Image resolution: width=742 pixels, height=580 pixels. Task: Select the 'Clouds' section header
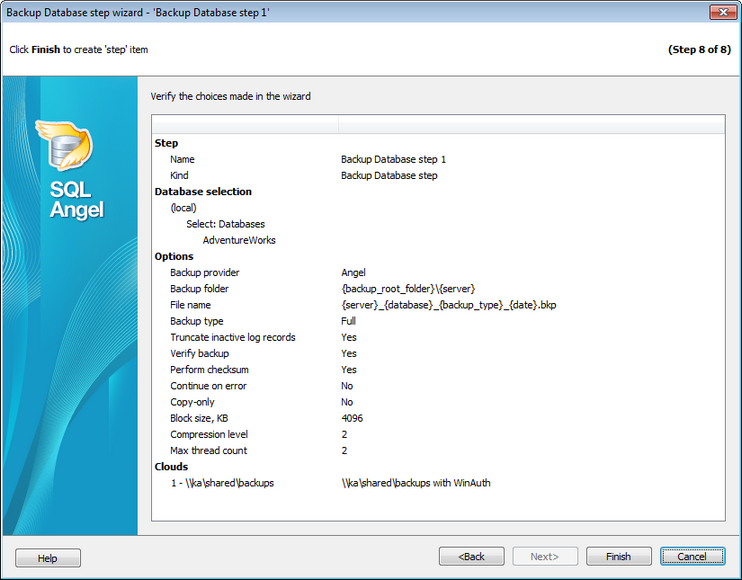click(x=171, y=466)
